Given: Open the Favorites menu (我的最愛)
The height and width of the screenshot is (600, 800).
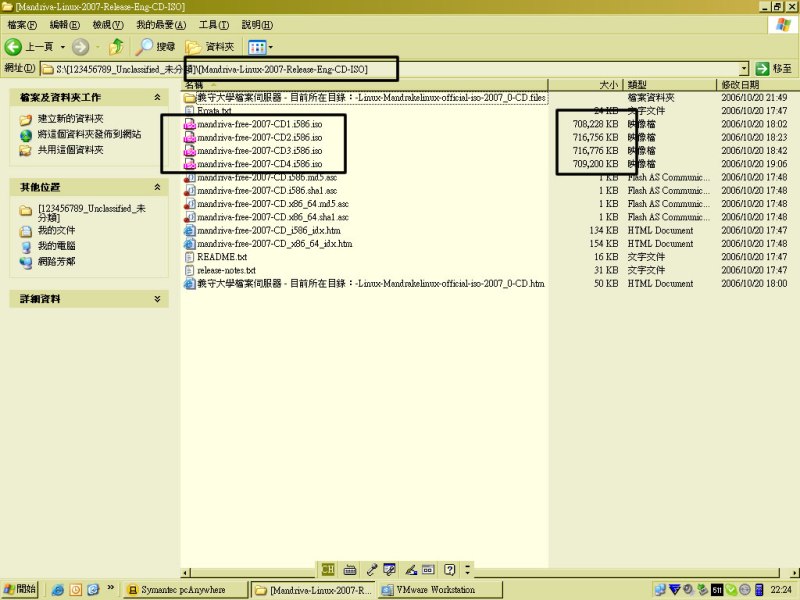Looking at the screenshot, I should pos(161,24).
